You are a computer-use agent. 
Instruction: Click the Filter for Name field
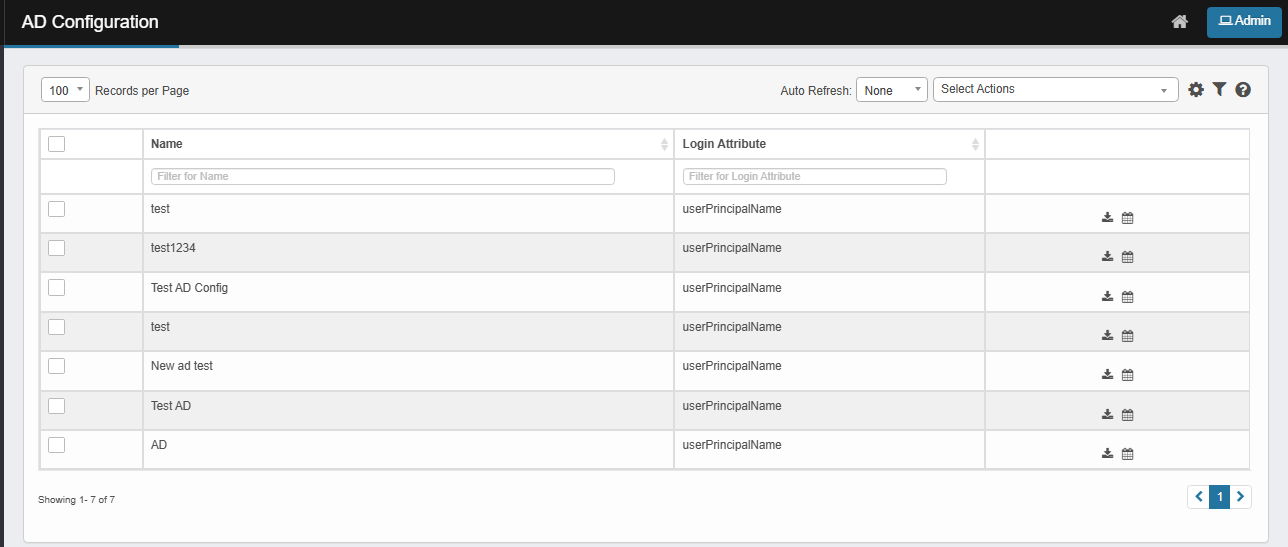pos(382,177)
